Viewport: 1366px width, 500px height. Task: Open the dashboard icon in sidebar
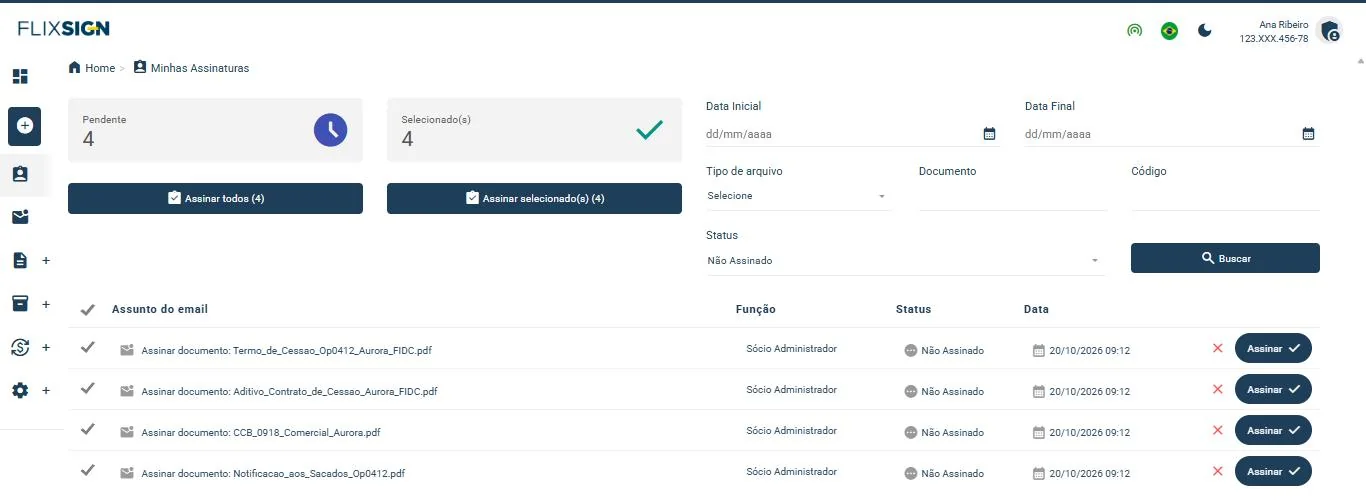(x=20, y=76)
